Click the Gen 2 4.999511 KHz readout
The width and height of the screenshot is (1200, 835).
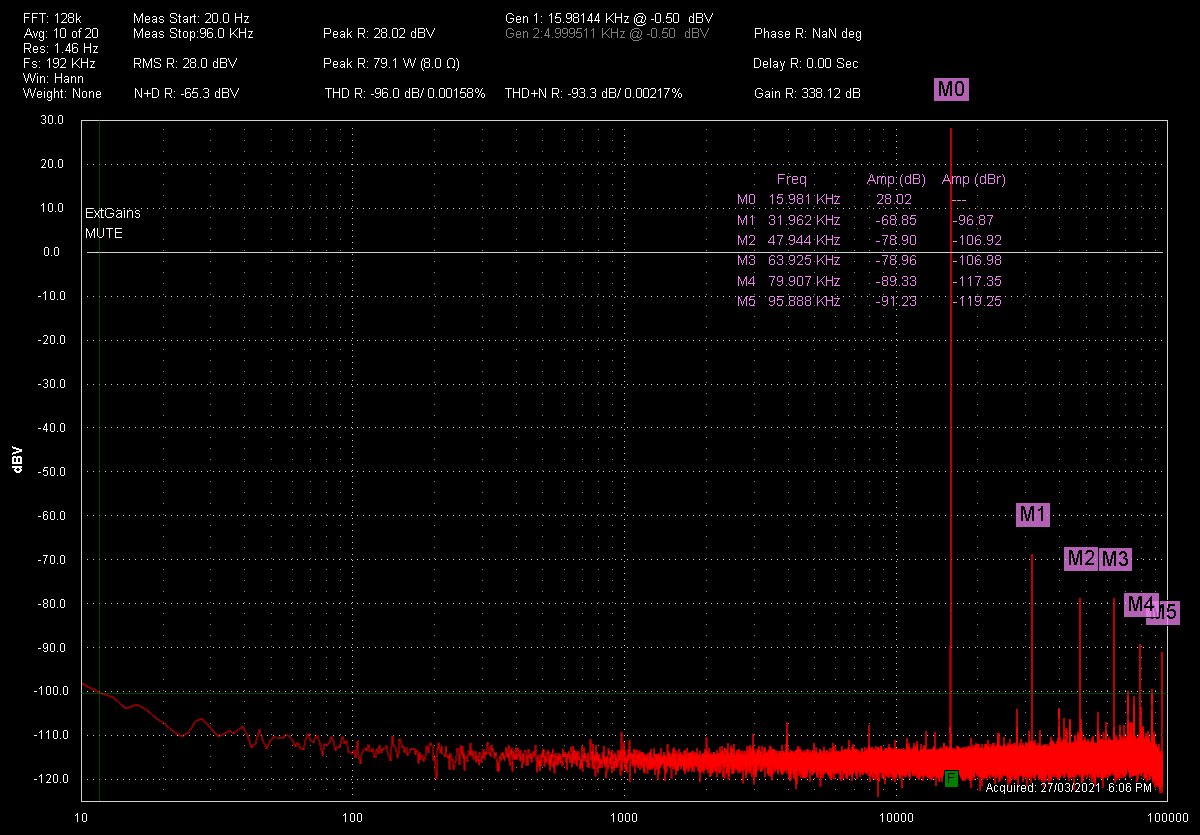click(x=608, y=33)
